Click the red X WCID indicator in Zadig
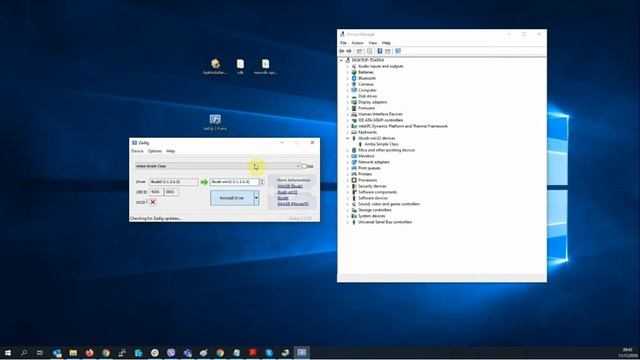640x360 pixels. (x=153, y=202)
